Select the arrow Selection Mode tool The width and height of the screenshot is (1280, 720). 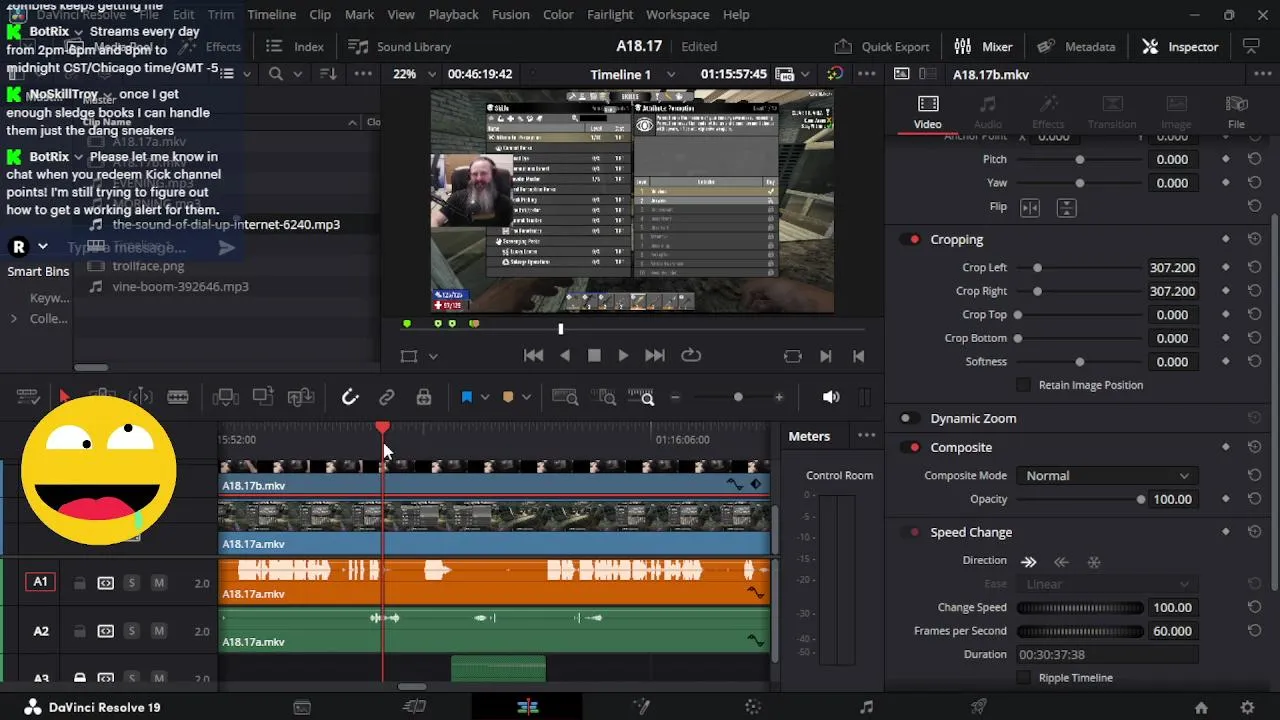64,397
